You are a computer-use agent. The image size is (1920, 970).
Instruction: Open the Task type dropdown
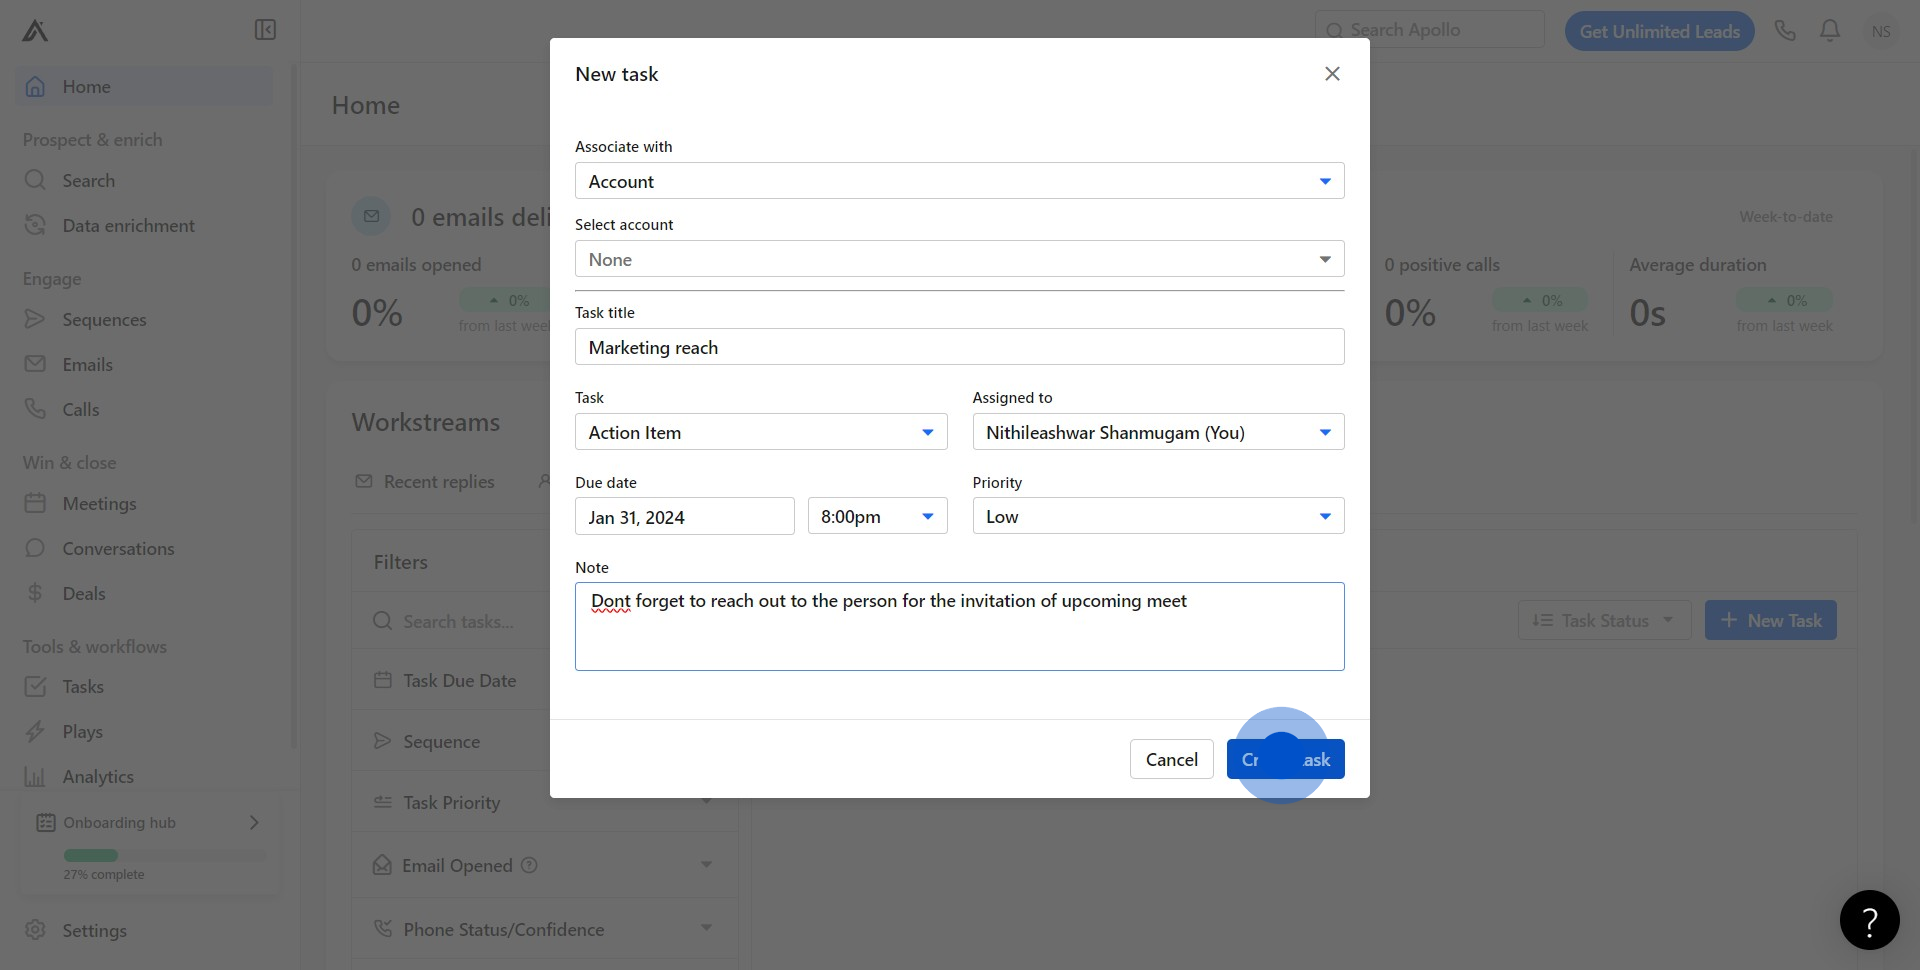pos(760,432)
